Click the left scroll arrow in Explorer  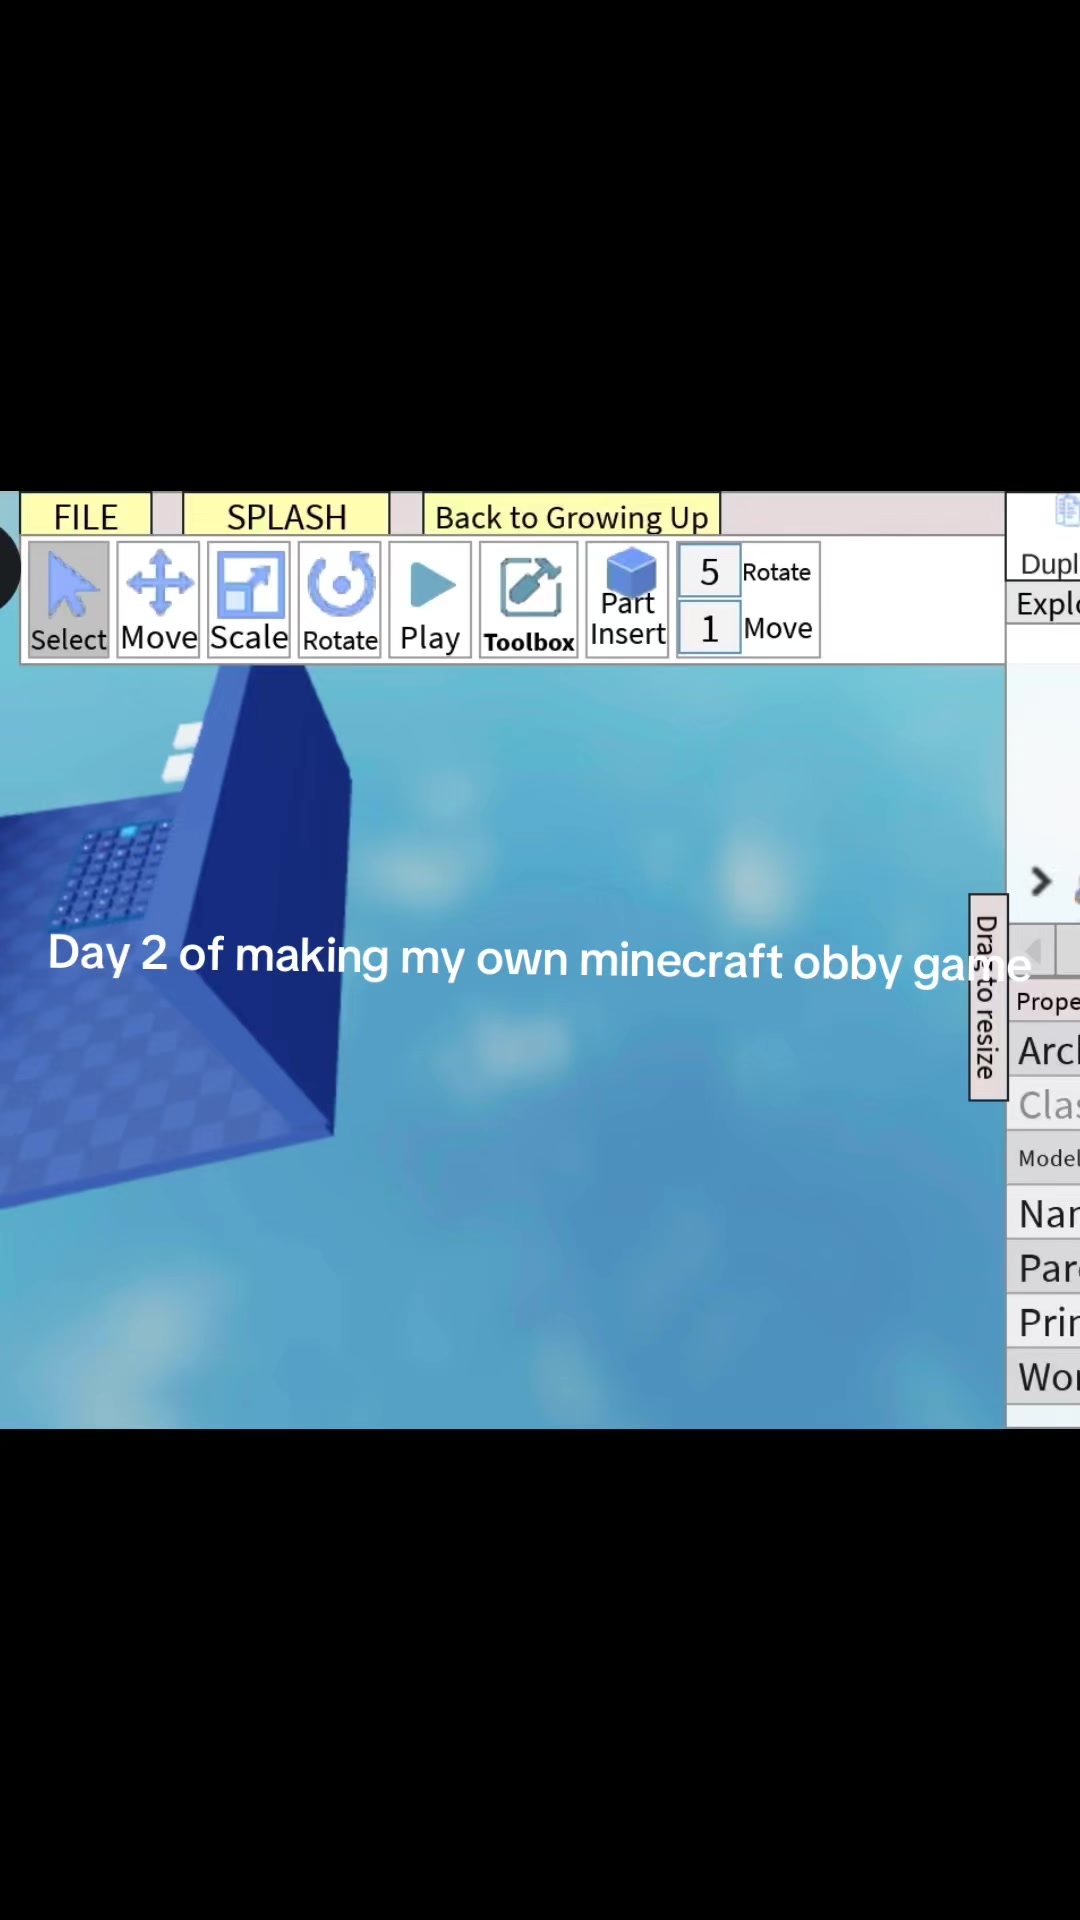point(1034,950)
